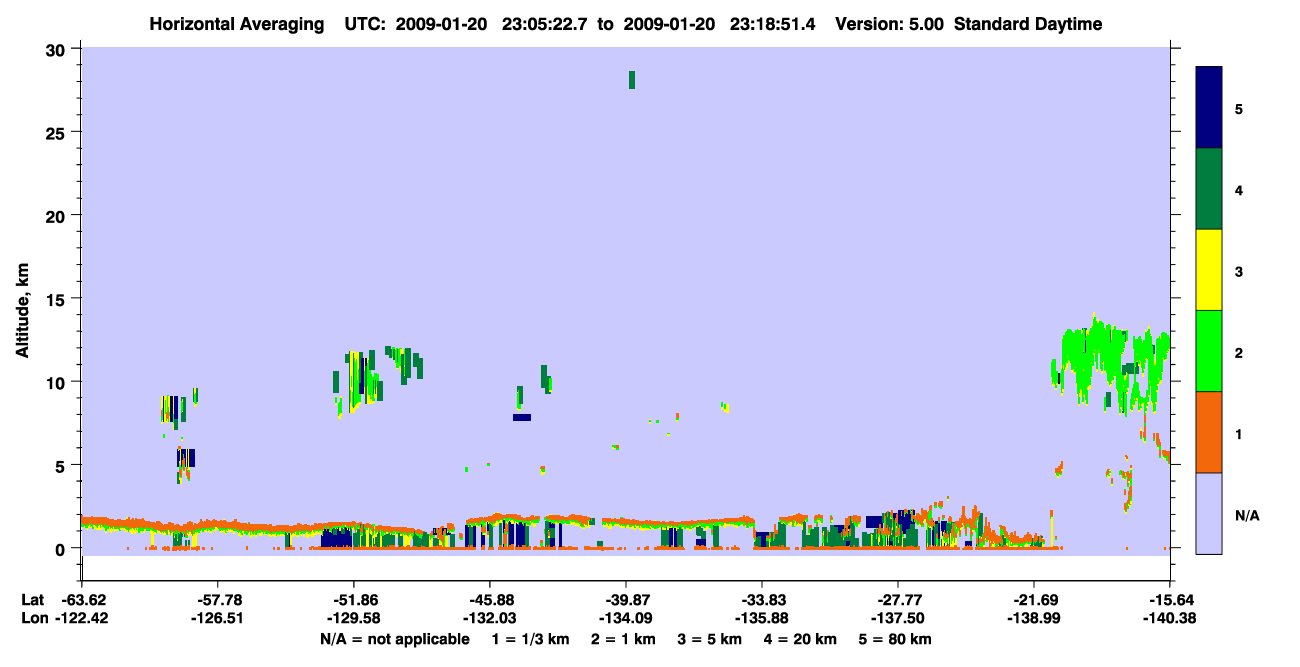The width and height of the screenshot is (1300, 667).
Task: Click the latitude value -21.69
Action: pos(1034,600)
